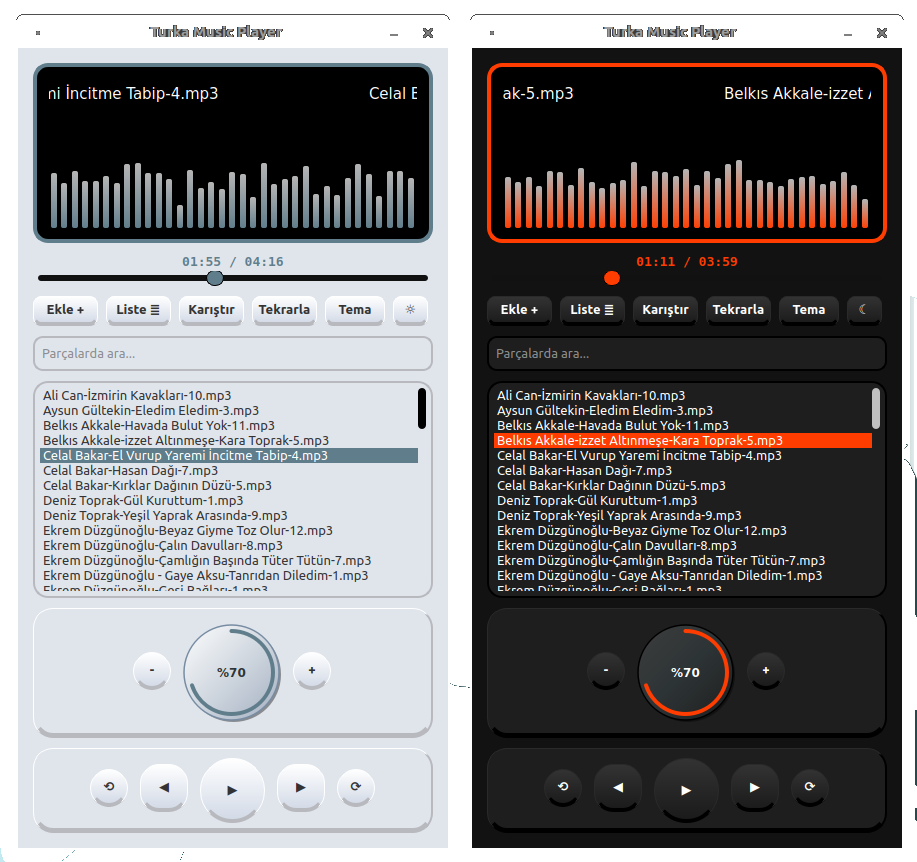Toggle Karıştır shuffle in light player
This screenshot has height=862, width=917.
212,310
